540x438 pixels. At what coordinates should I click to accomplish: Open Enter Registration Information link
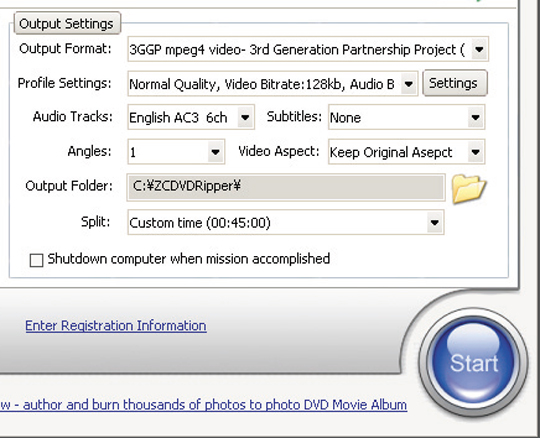(x=116, y=325)
